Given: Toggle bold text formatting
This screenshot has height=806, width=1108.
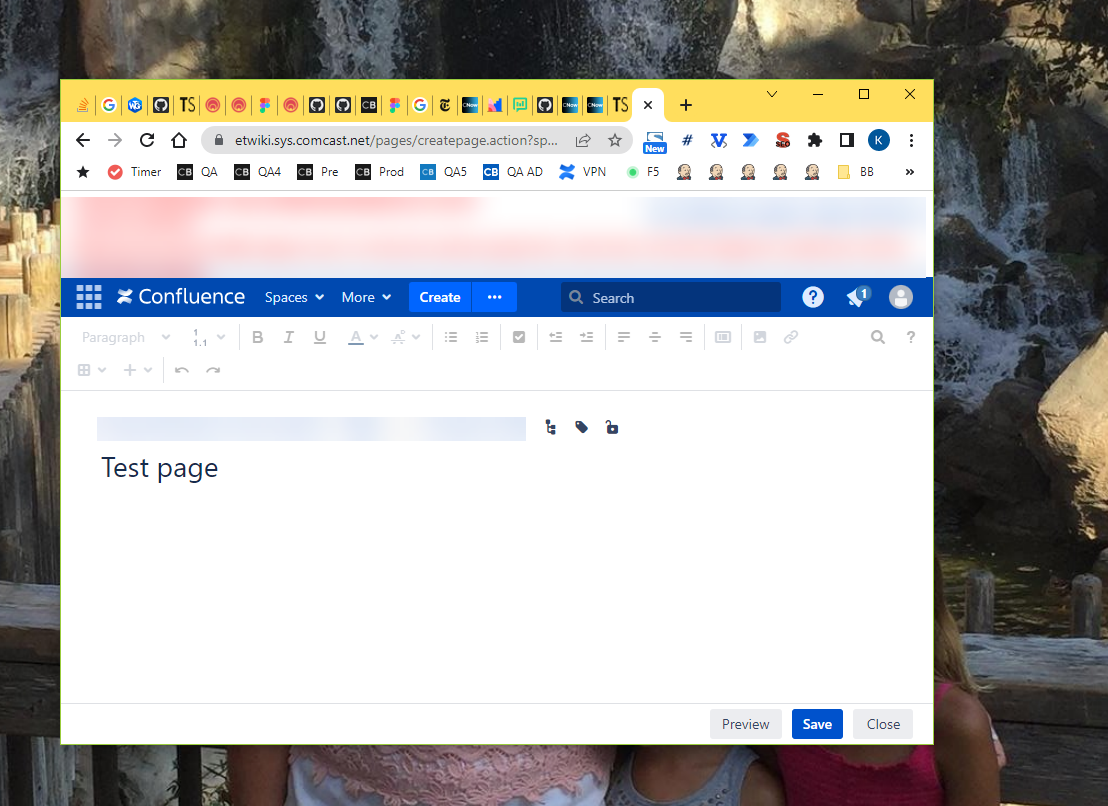Looking at the screenshot, I should (x=257, y=337).
